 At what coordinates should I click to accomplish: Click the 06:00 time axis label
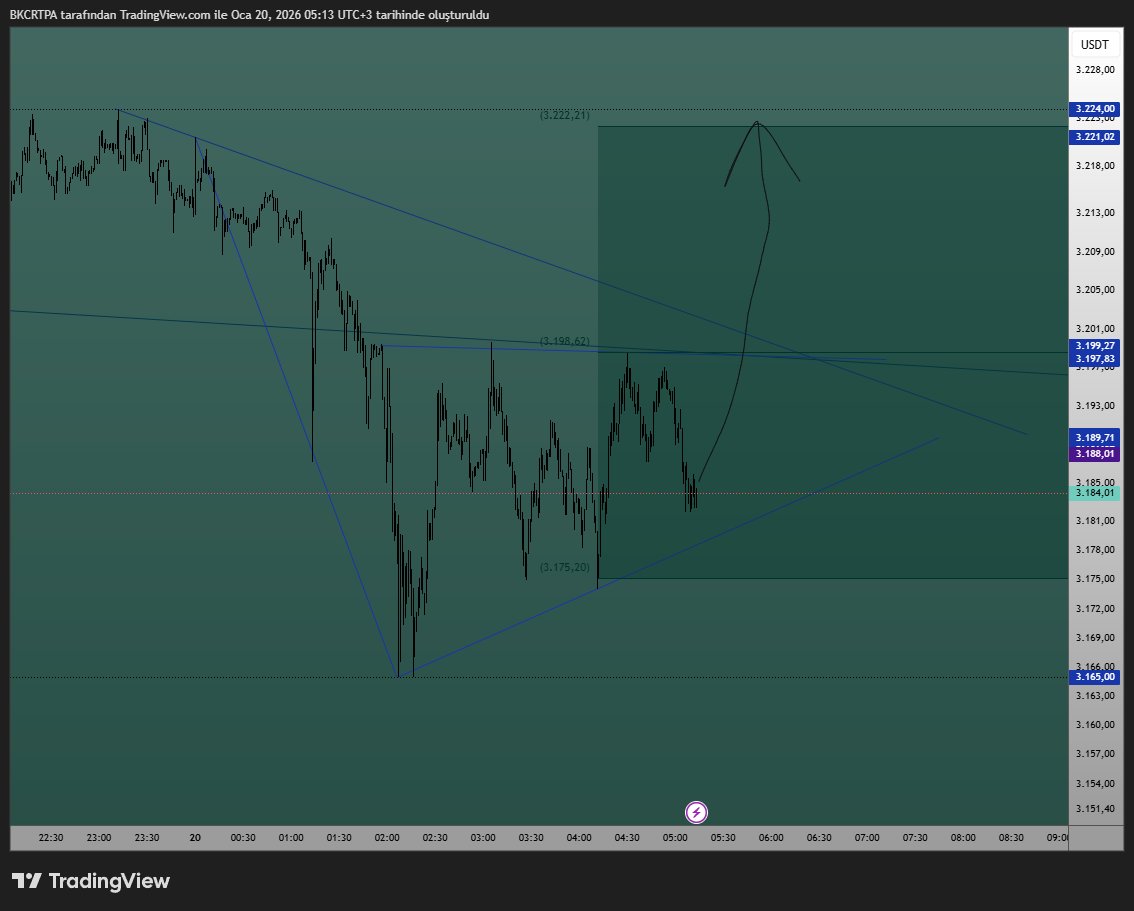point(771,837)
